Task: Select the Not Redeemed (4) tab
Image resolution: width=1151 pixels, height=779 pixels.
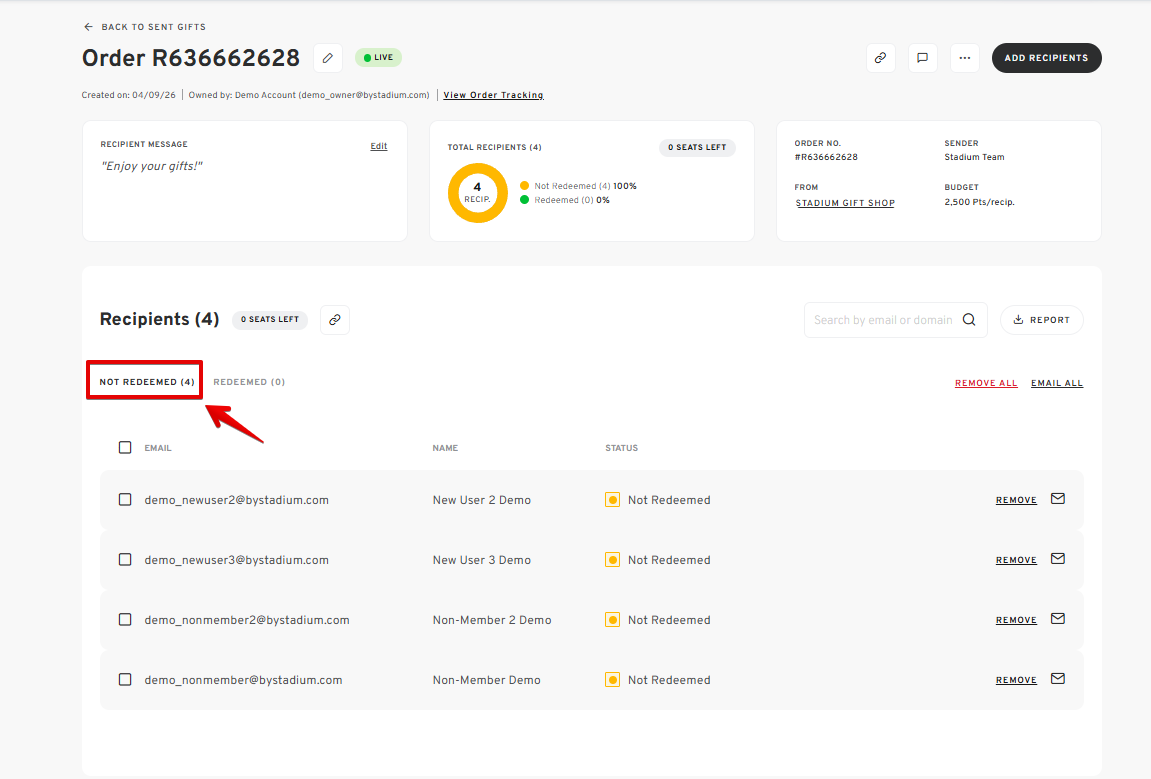Action: tap(147, 382)
